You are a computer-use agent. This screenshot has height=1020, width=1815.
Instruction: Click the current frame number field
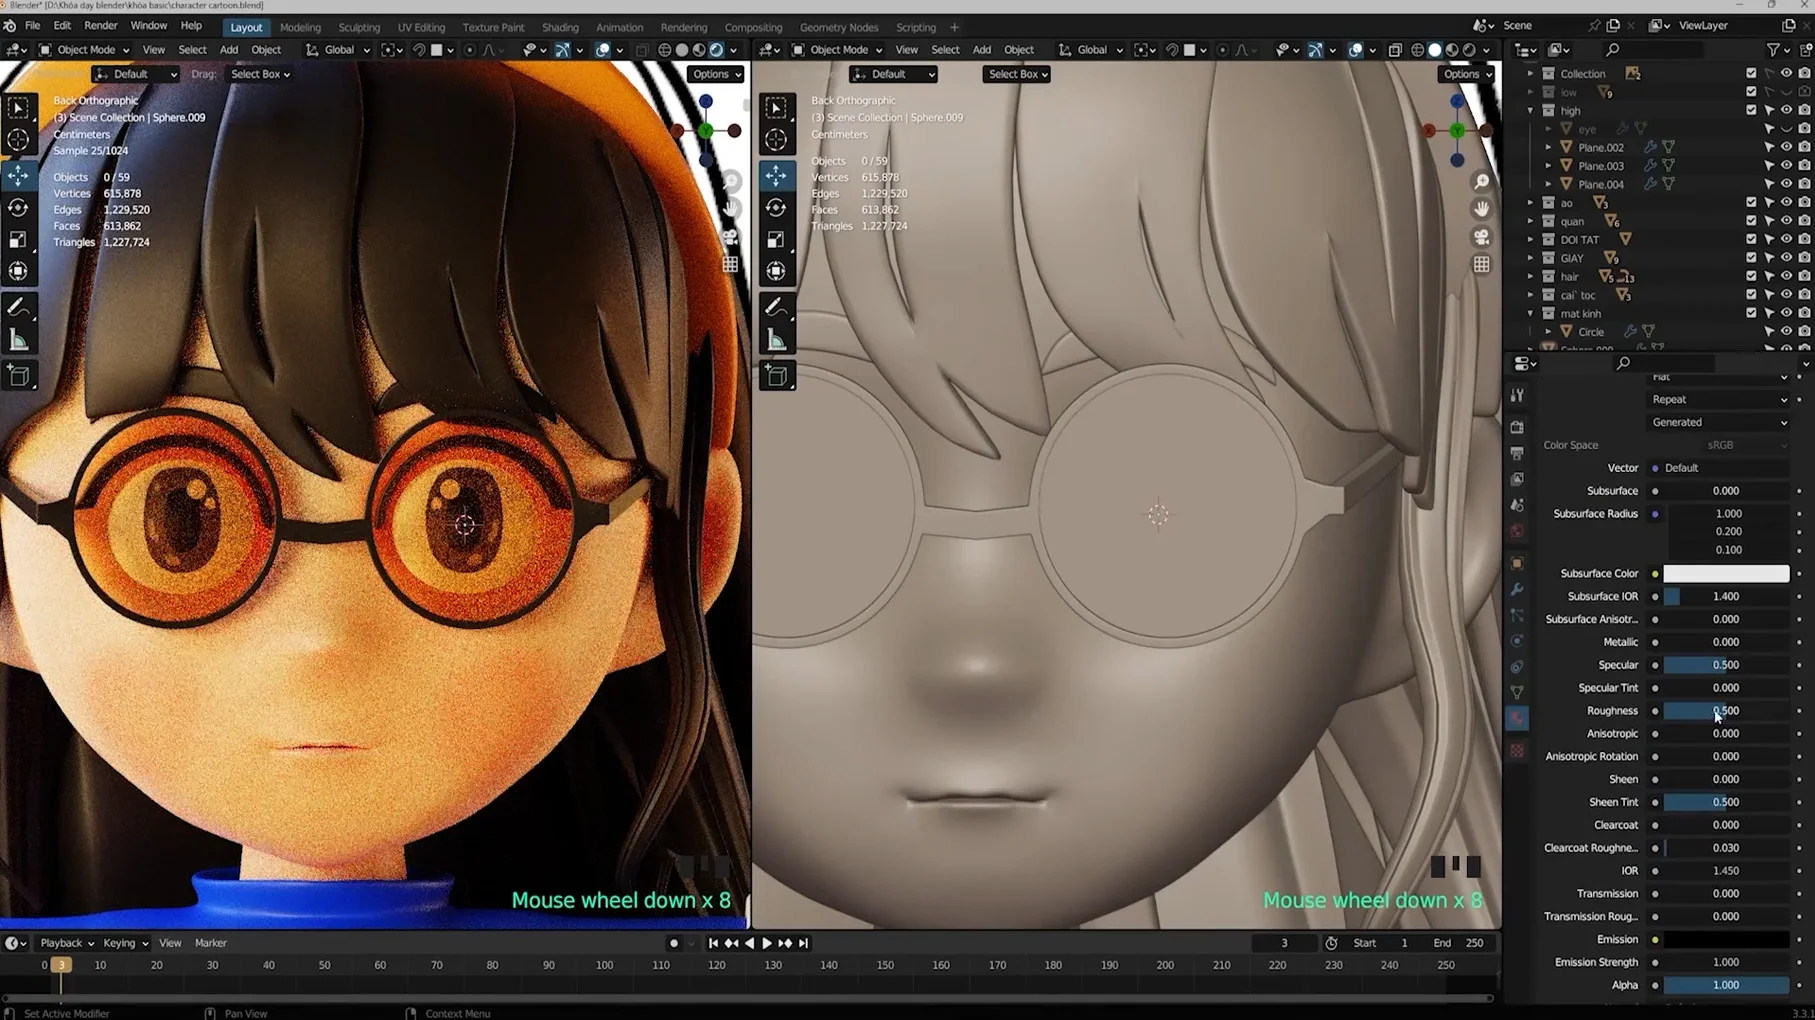(1284, 943)
